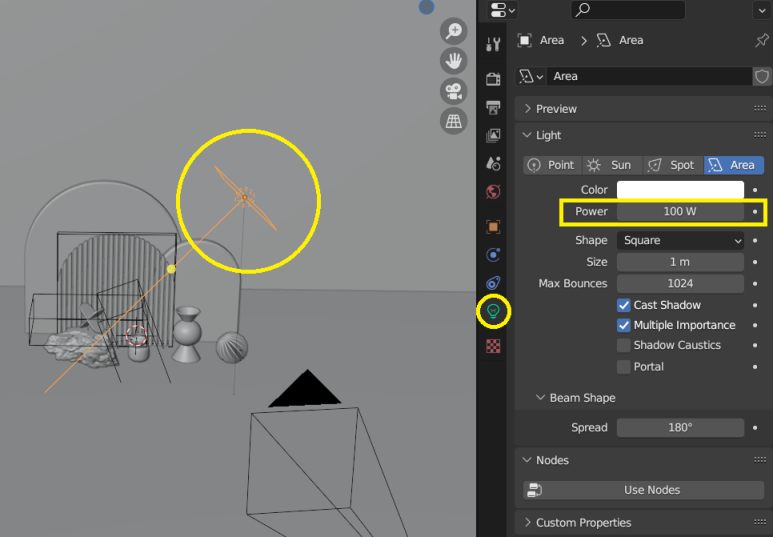The image size is (773, 537).
Task: Select Spot light type
Action: tap(673, 165)
